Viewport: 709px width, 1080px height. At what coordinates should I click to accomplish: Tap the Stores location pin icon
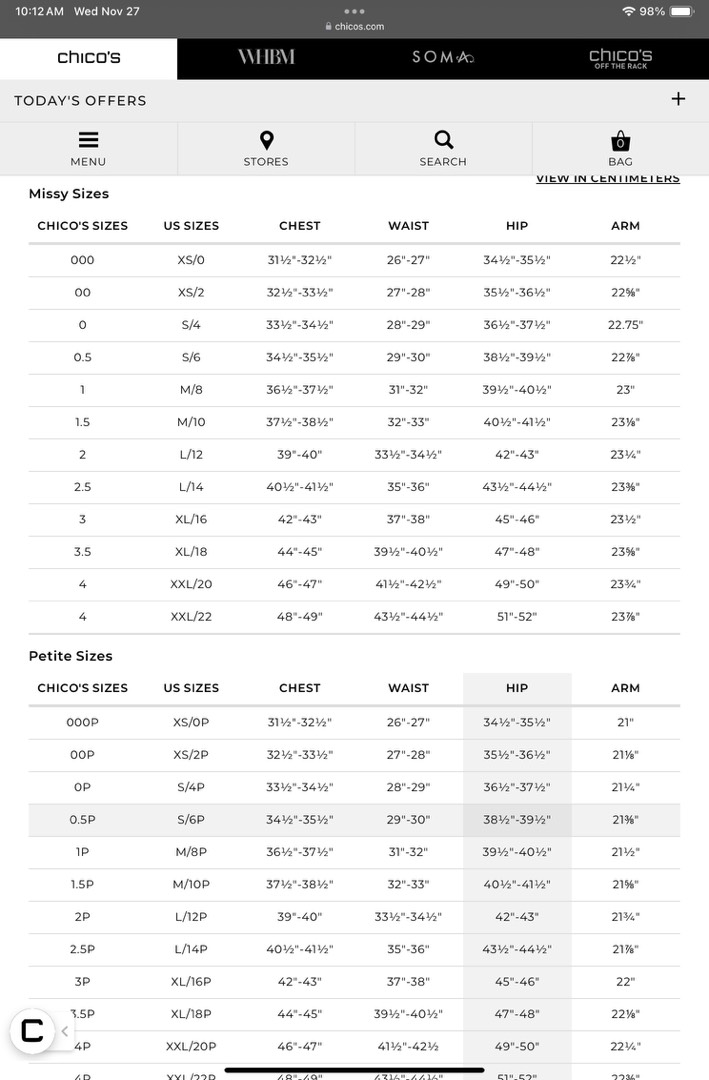(x=266, y=141)
